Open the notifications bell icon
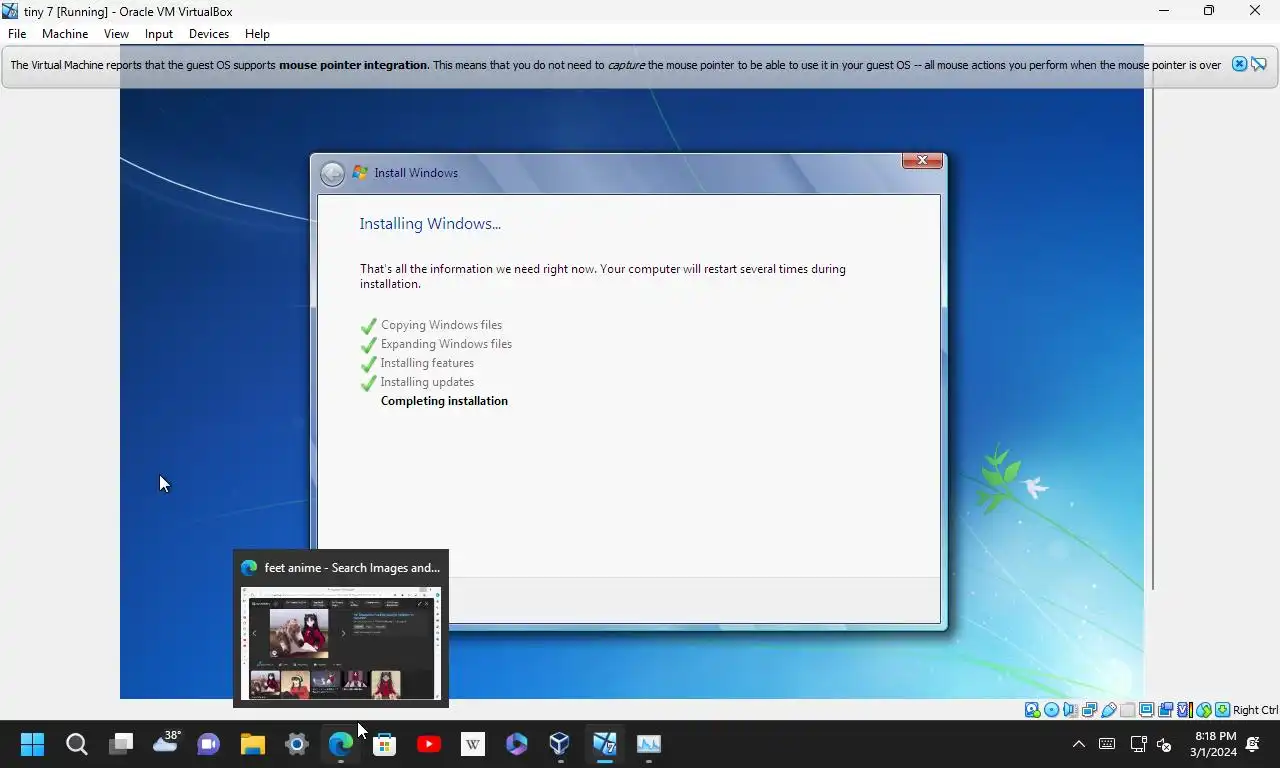The height and width of the screenshot is (768, 1280). pos(1253,744)
